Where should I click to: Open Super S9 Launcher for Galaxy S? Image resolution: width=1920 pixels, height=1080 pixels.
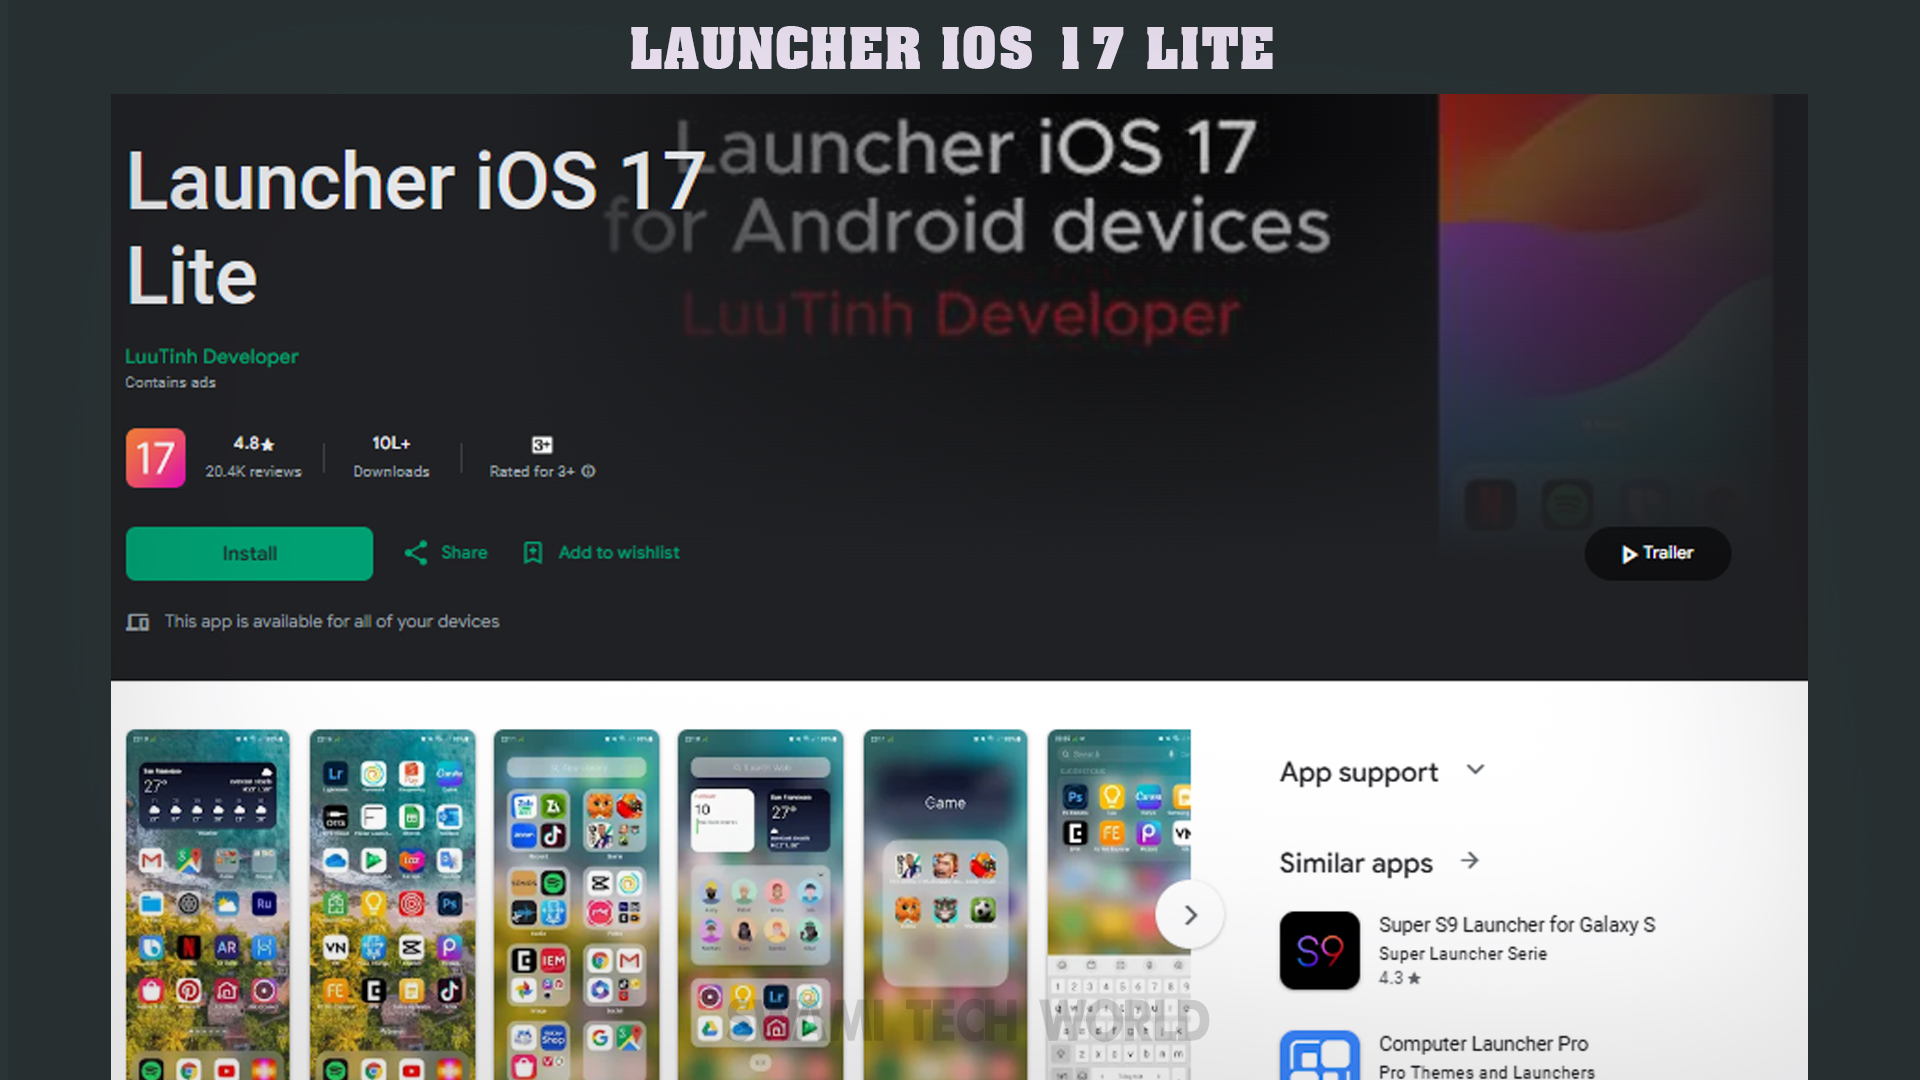[1516, 925]
